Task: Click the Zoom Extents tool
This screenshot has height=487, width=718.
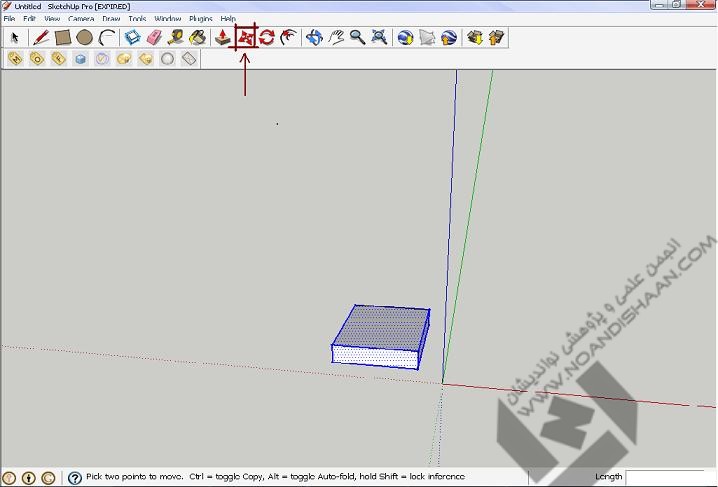Action: (379, 38)
